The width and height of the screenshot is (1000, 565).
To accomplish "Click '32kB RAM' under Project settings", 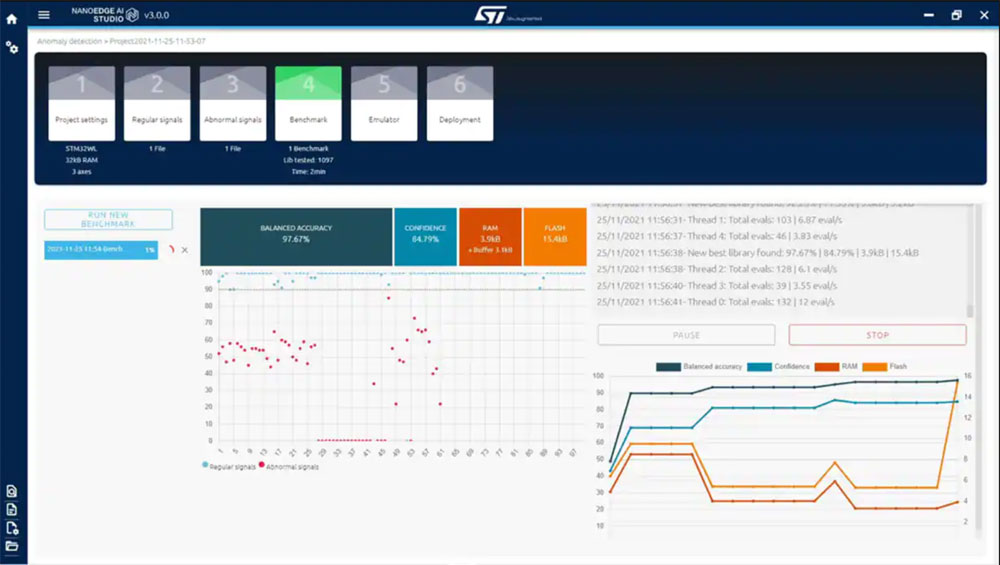I will [x=82, y=160].
